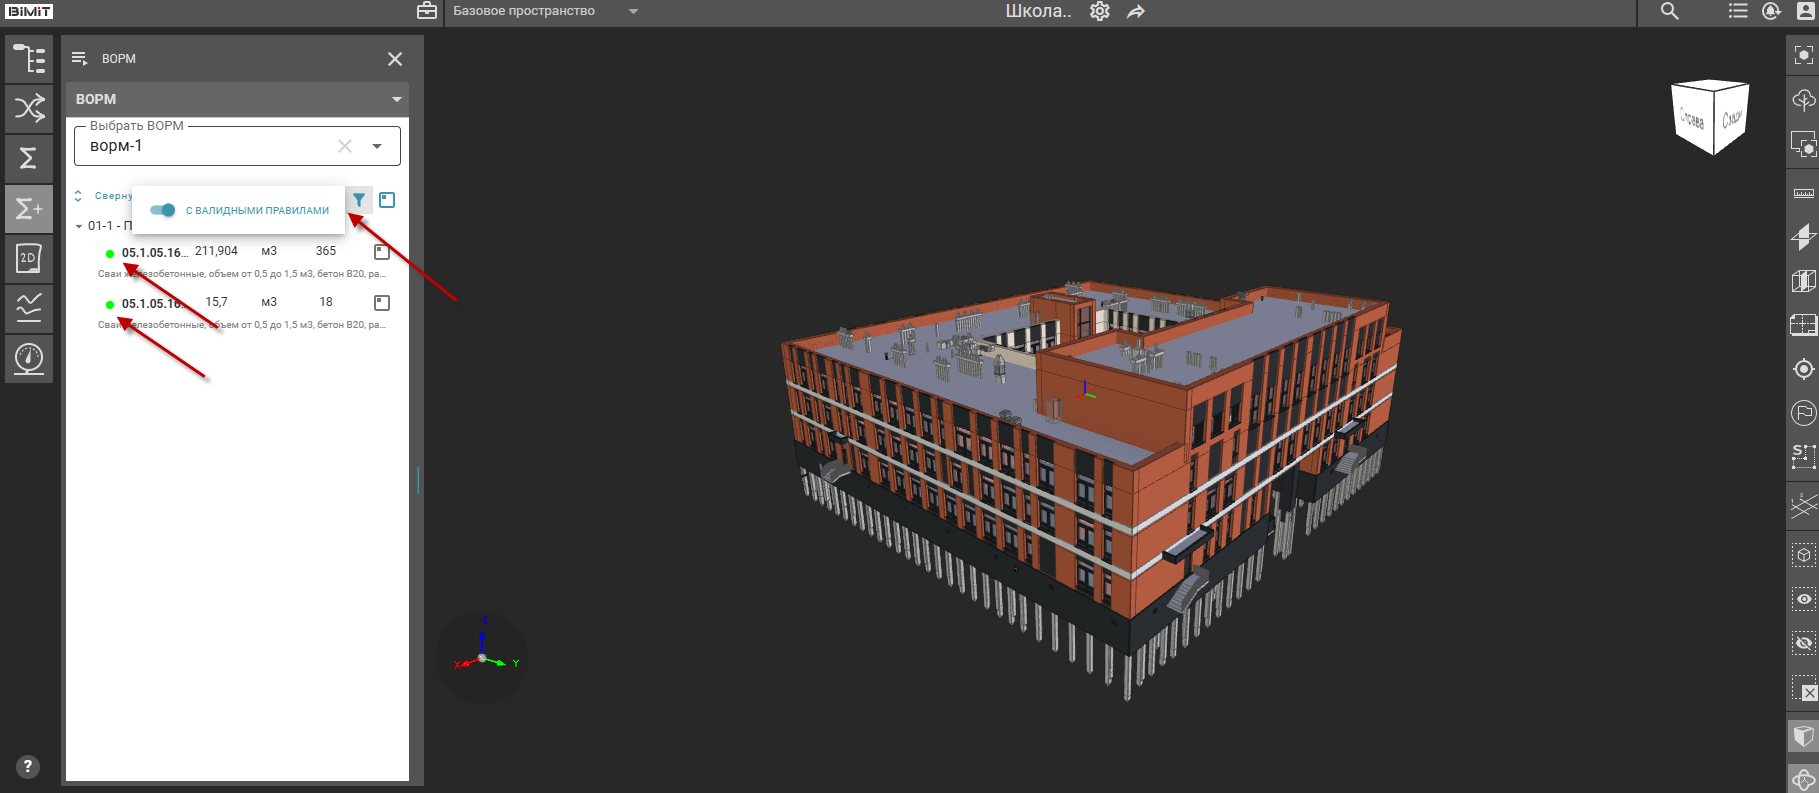Expand the ВОРМ section header dropdown
Image resolution: width=1819 pixels, height=793 pixels.
397,99
